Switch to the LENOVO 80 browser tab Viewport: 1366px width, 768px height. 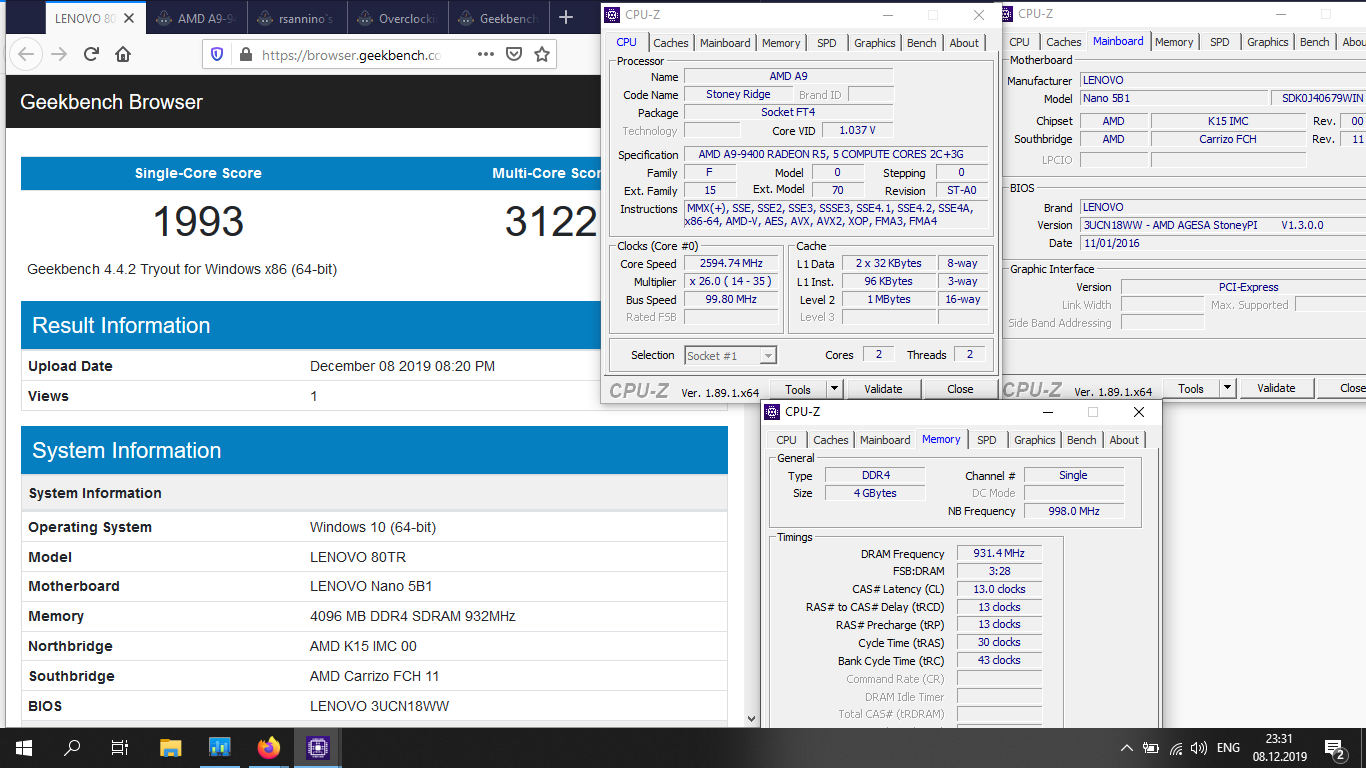(x=95, y=18)
